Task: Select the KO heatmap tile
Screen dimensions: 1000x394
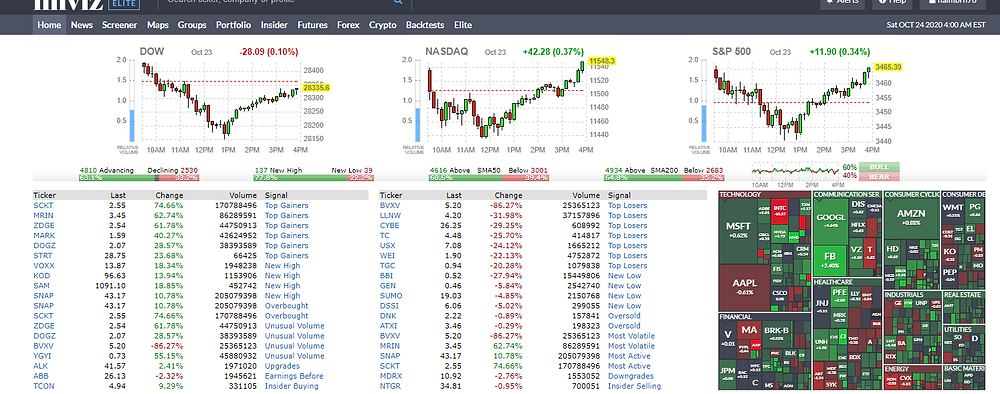Action: click(x=950, y=254)
